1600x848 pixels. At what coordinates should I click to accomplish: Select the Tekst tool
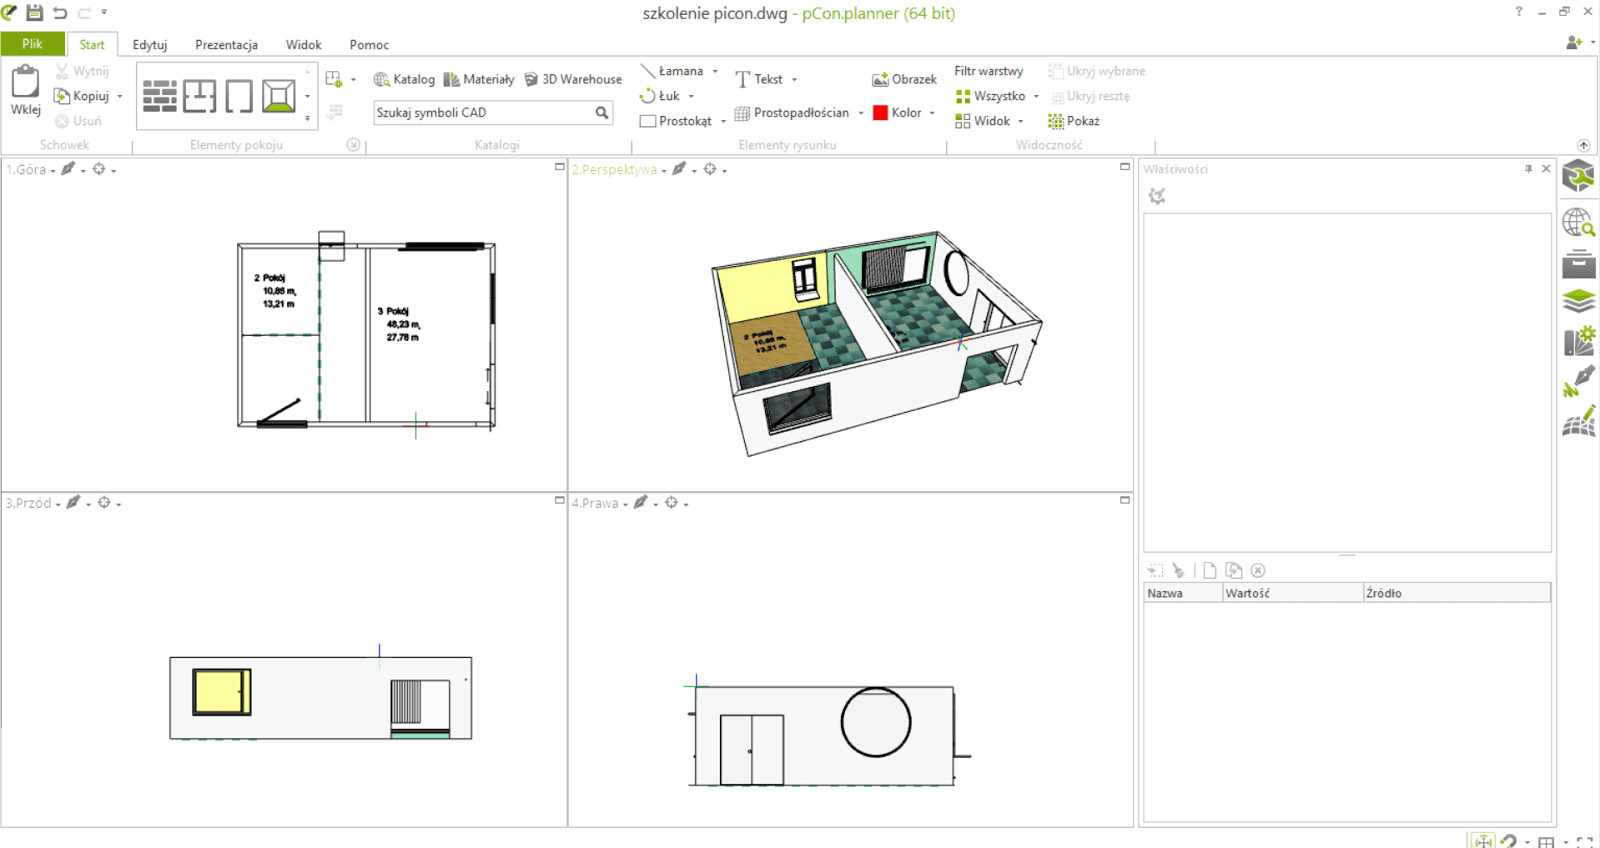click(759, 79)
